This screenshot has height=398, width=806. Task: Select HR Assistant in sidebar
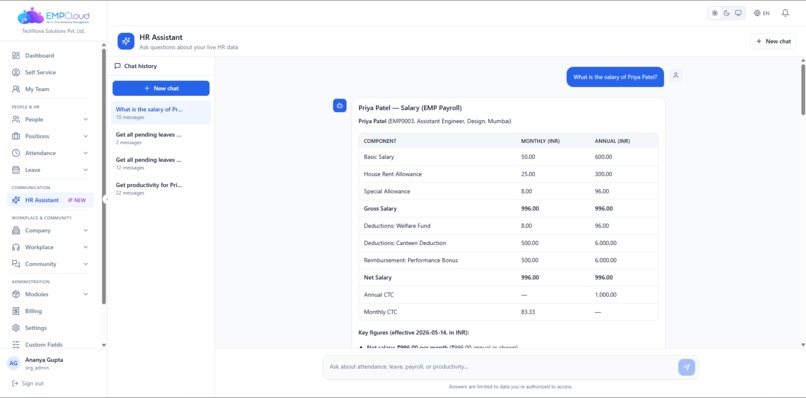tap(50, 200)
